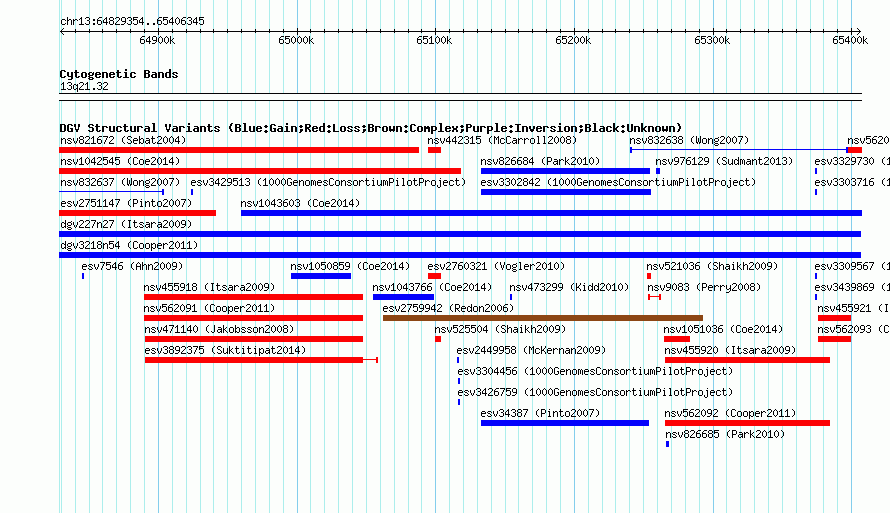Open esv2449958 (McKernan2009) label

click(531, 350)
